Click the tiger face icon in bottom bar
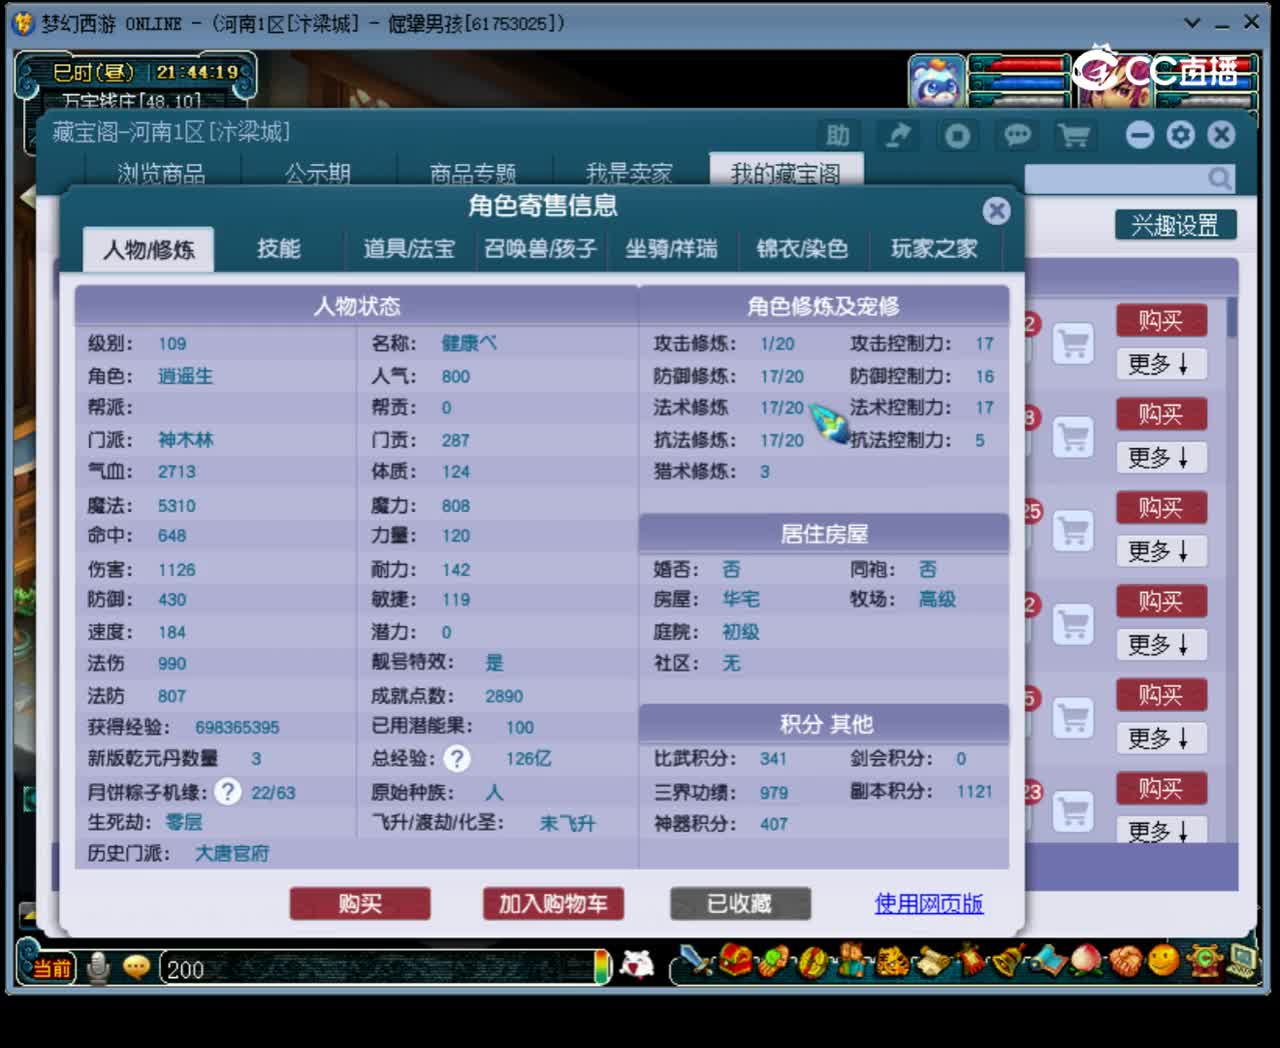Viewport: 1280px width, 1048px height. [892, 962]
